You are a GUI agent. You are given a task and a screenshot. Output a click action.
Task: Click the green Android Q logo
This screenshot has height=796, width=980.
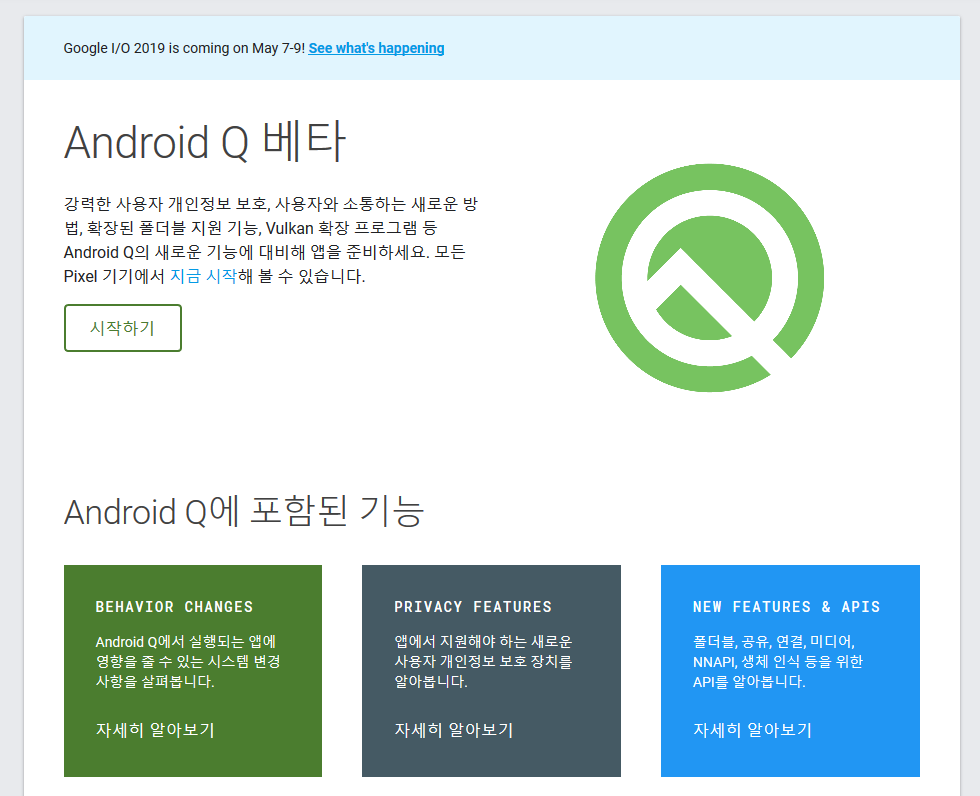(x=709, y=278)
